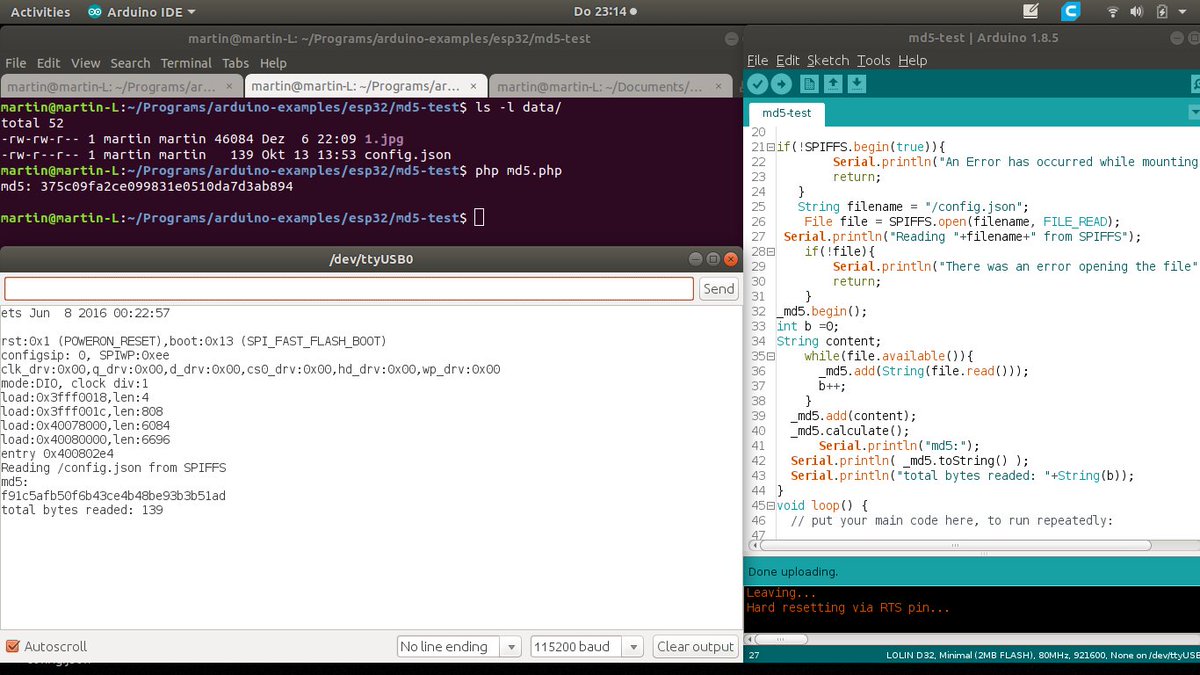The image size is (1200, 675).
Task: Open Arduino File menu
Action: (x=757, y=60)
